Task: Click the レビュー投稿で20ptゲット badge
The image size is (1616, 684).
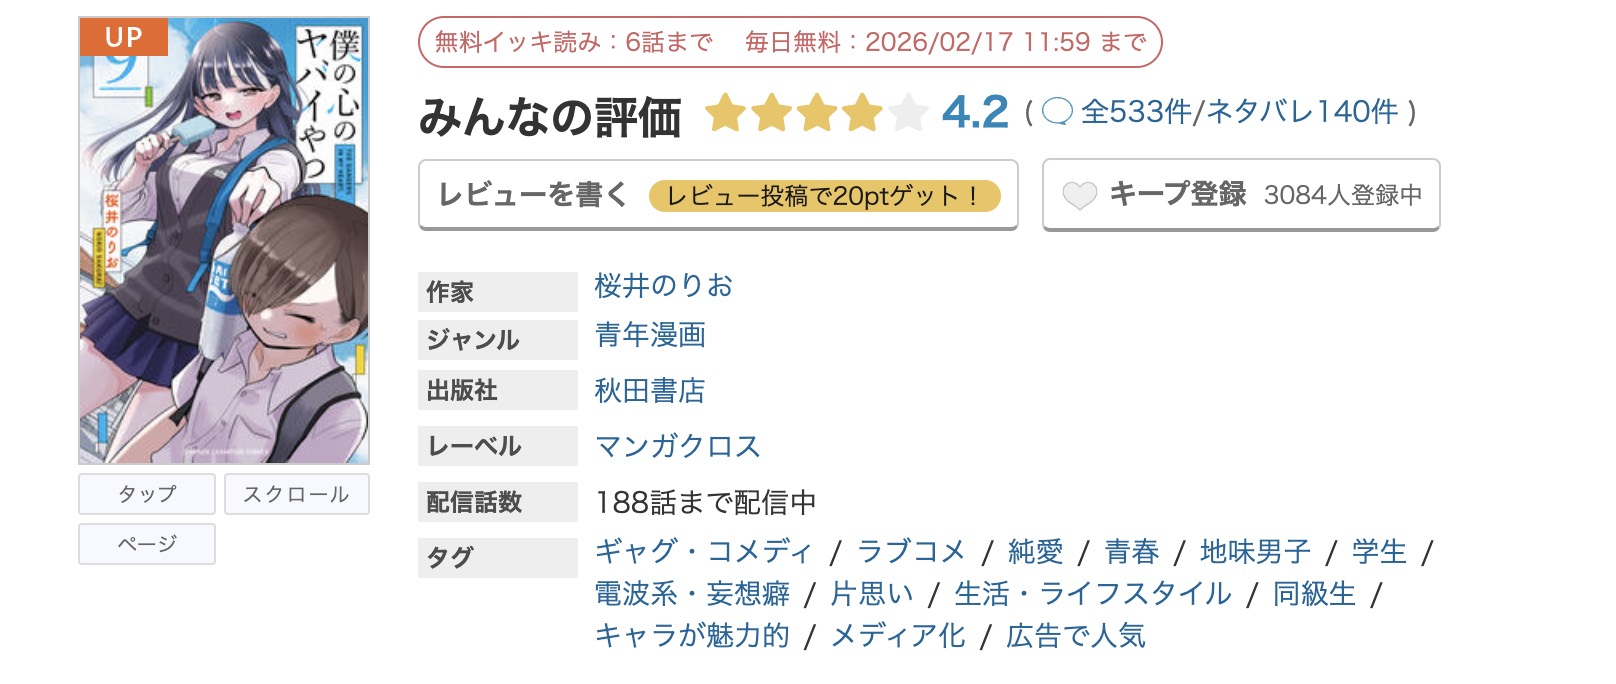Action: [x=825, y=197]
